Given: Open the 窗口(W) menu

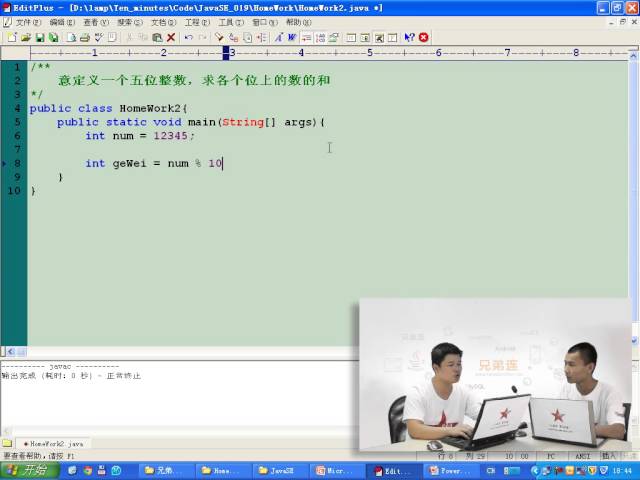Looking at the screenshot, I should tap(265, 22).
